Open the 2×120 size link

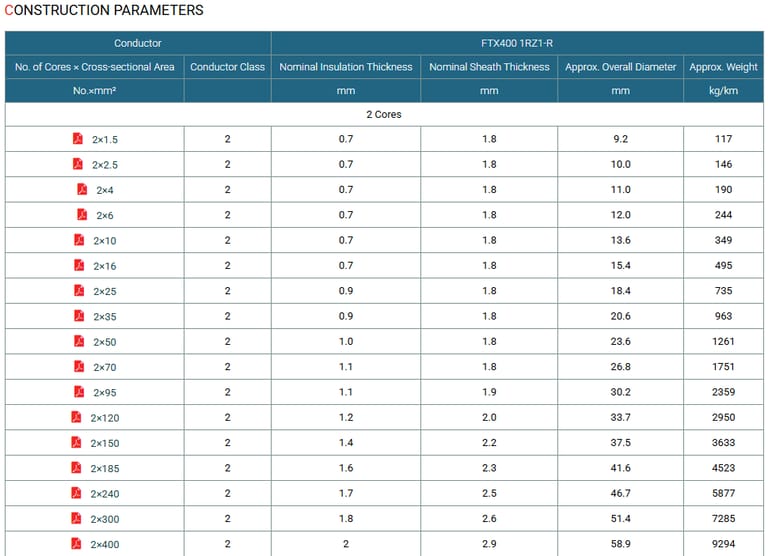pos(105,418)
